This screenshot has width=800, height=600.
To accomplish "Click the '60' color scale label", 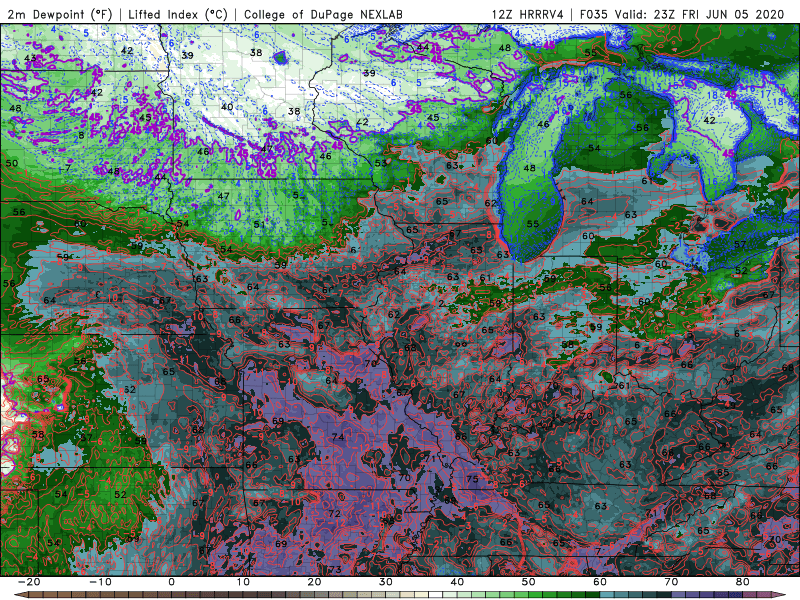I will point(600,582).
